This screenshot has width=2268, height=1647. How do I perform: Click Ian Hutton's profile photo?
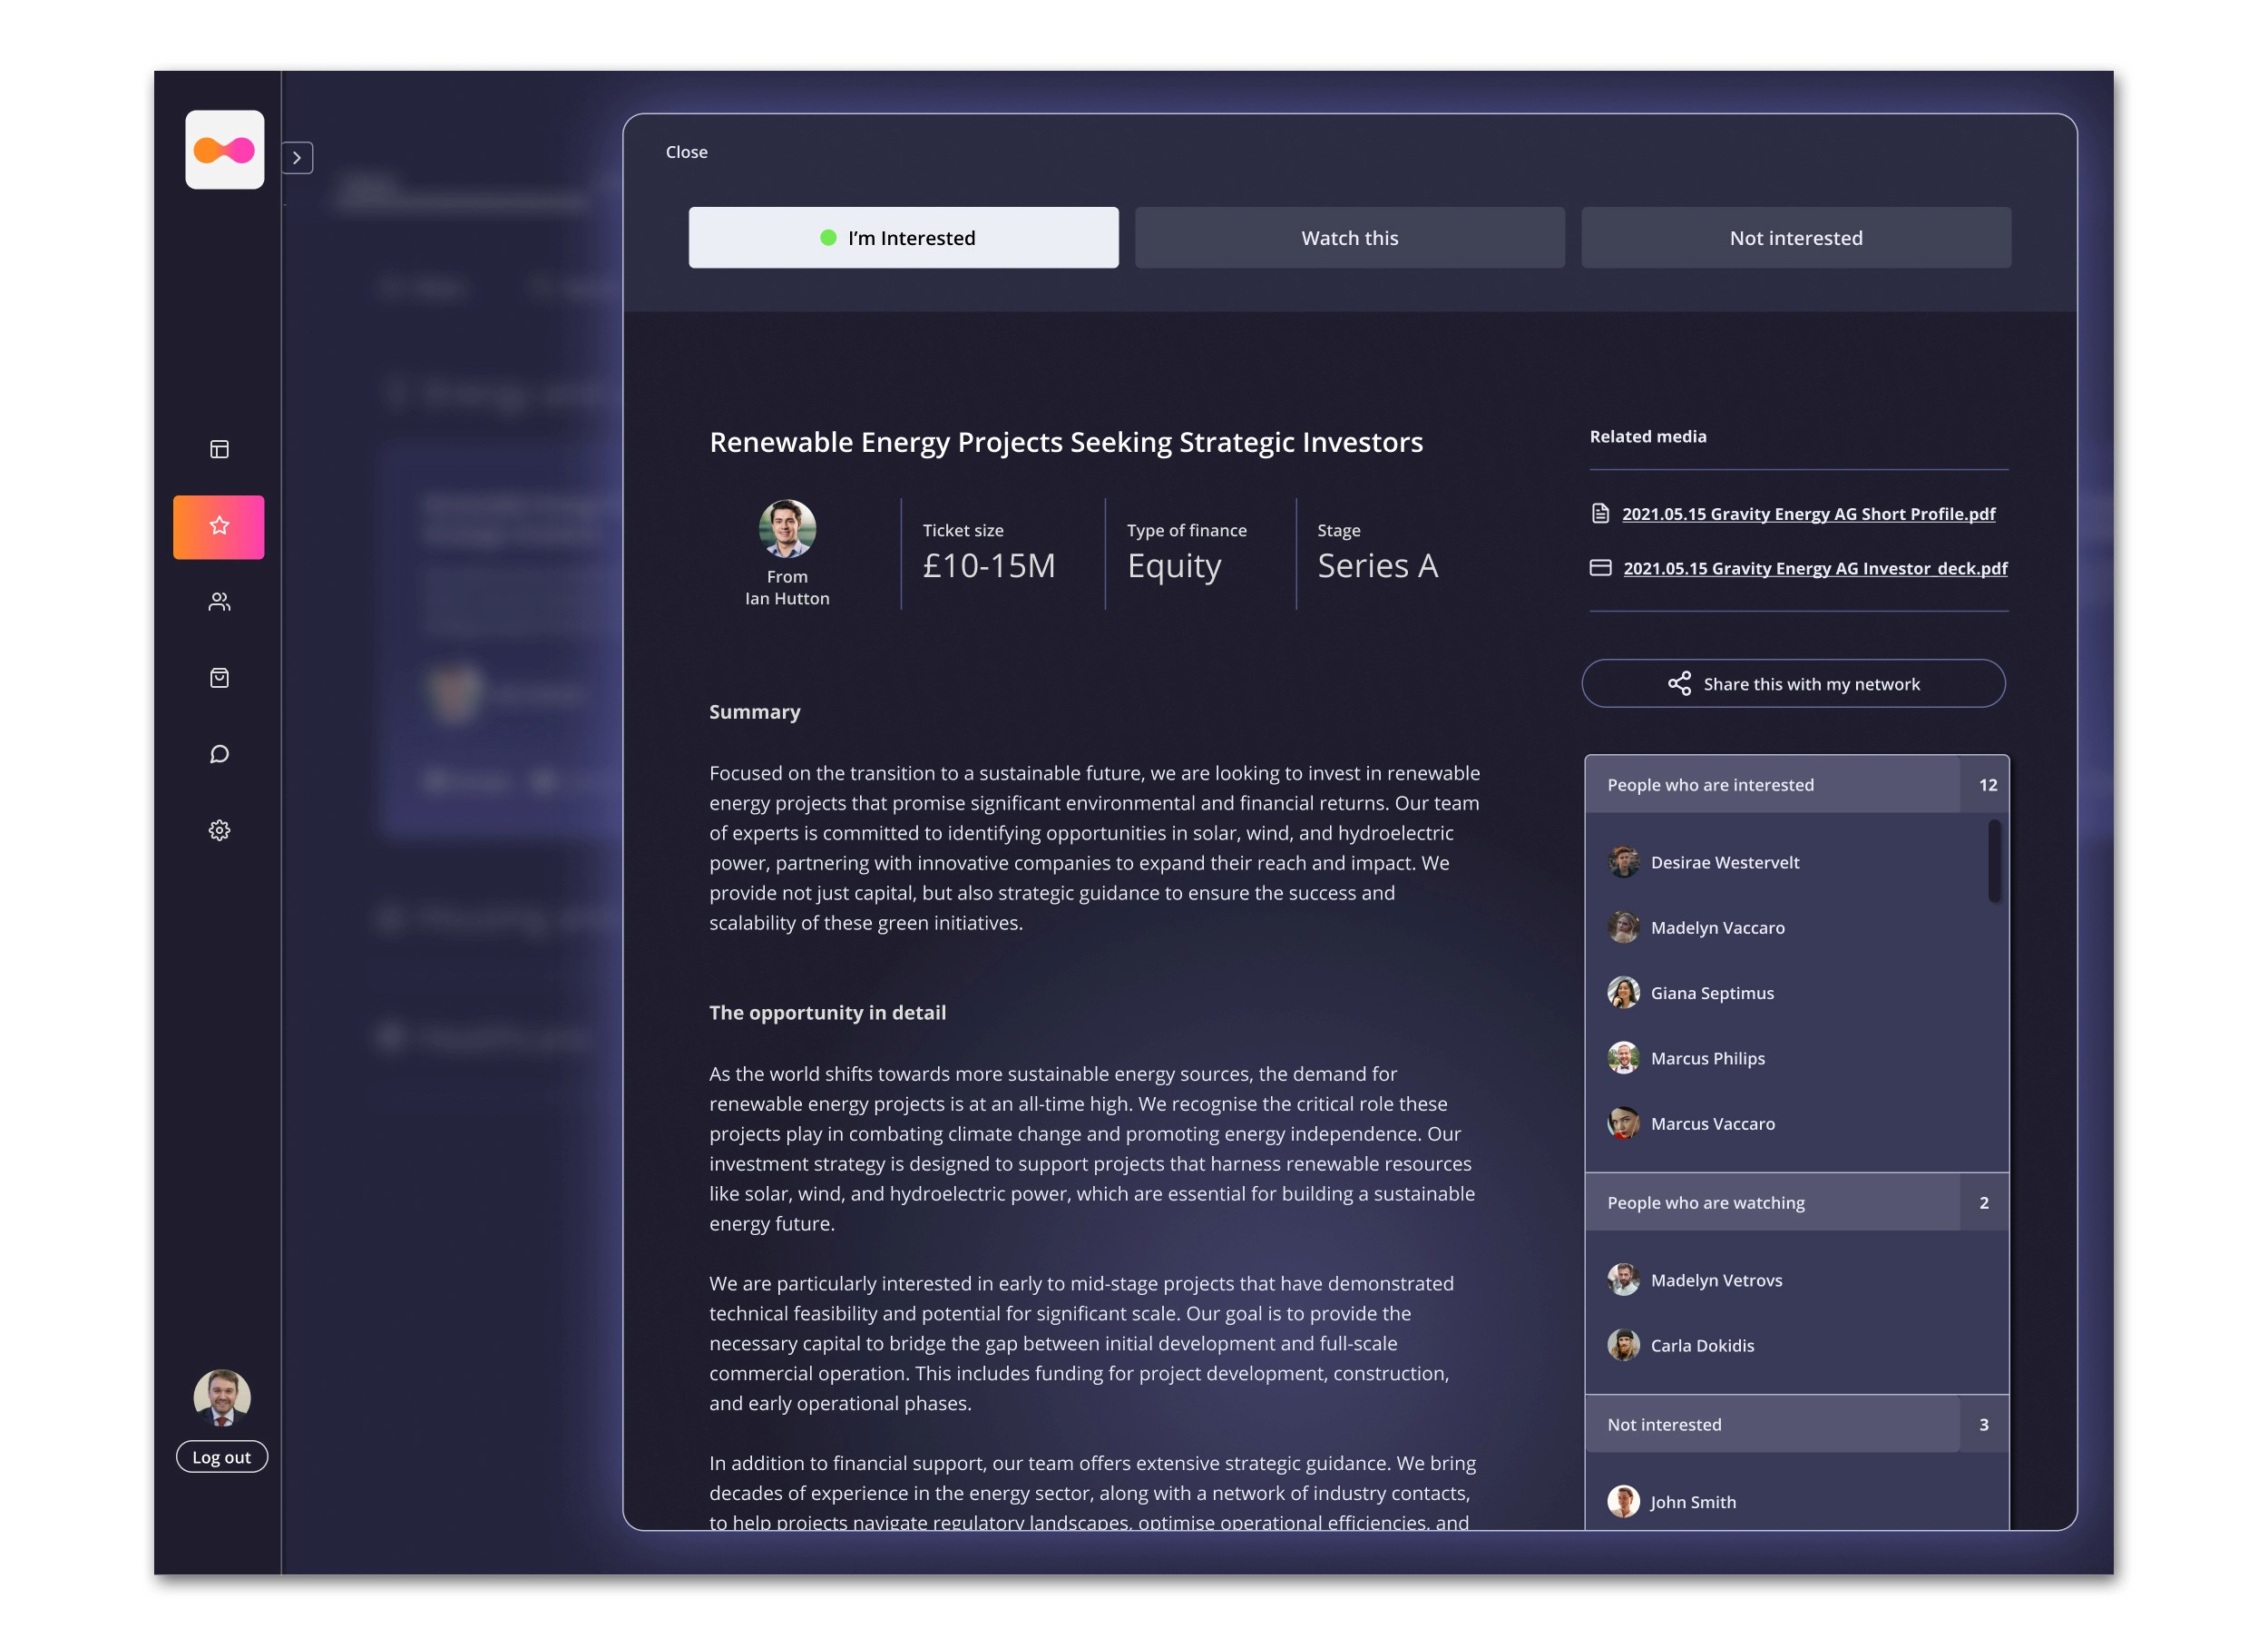tap(787, 528)
